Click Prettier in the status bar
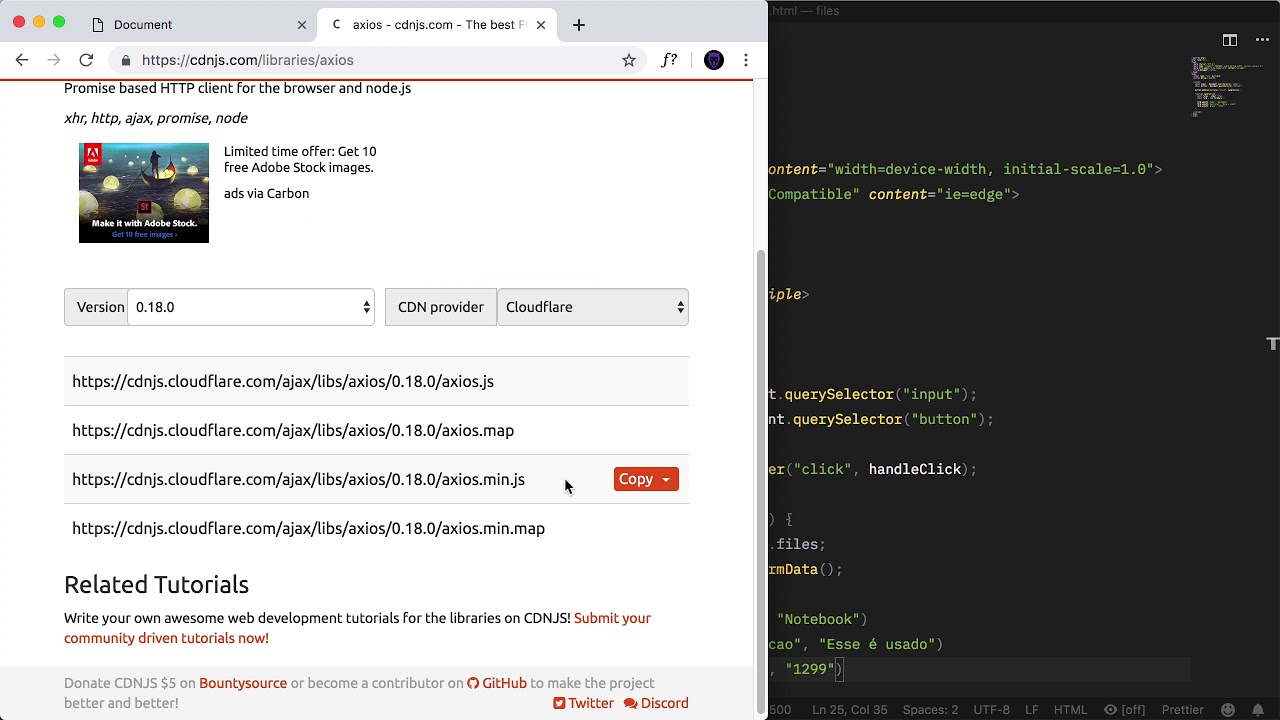Viewport: 1280px width, 720px height. [1183, 710]
